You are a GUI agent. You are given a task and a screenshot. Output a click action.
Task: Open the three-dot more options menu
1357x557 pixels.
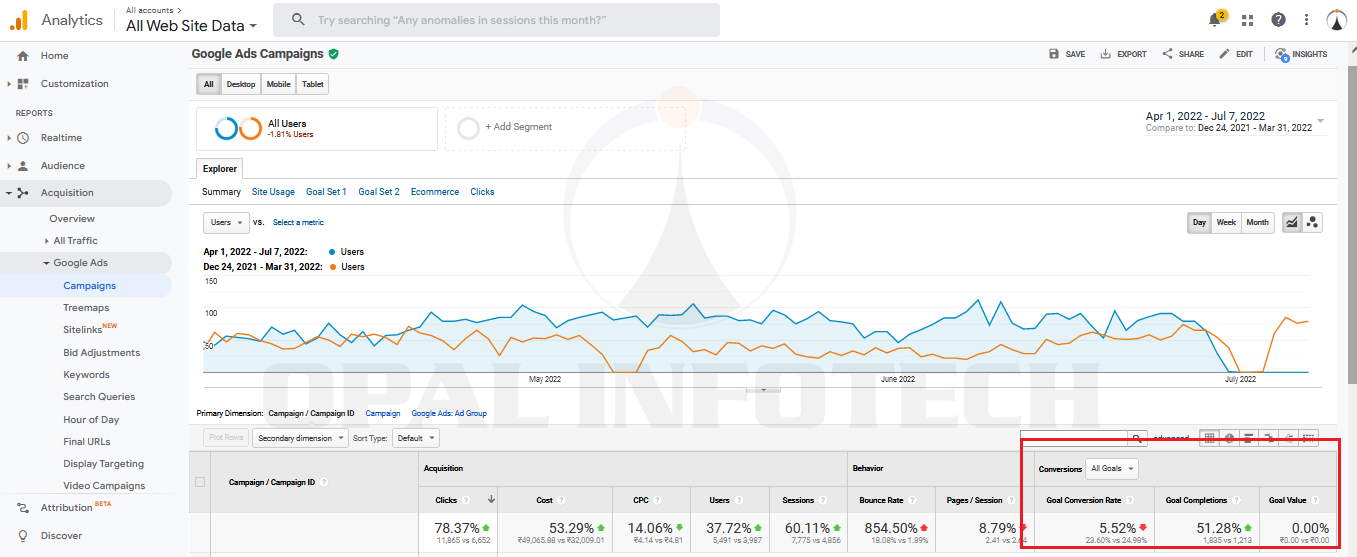point(1307,20)
